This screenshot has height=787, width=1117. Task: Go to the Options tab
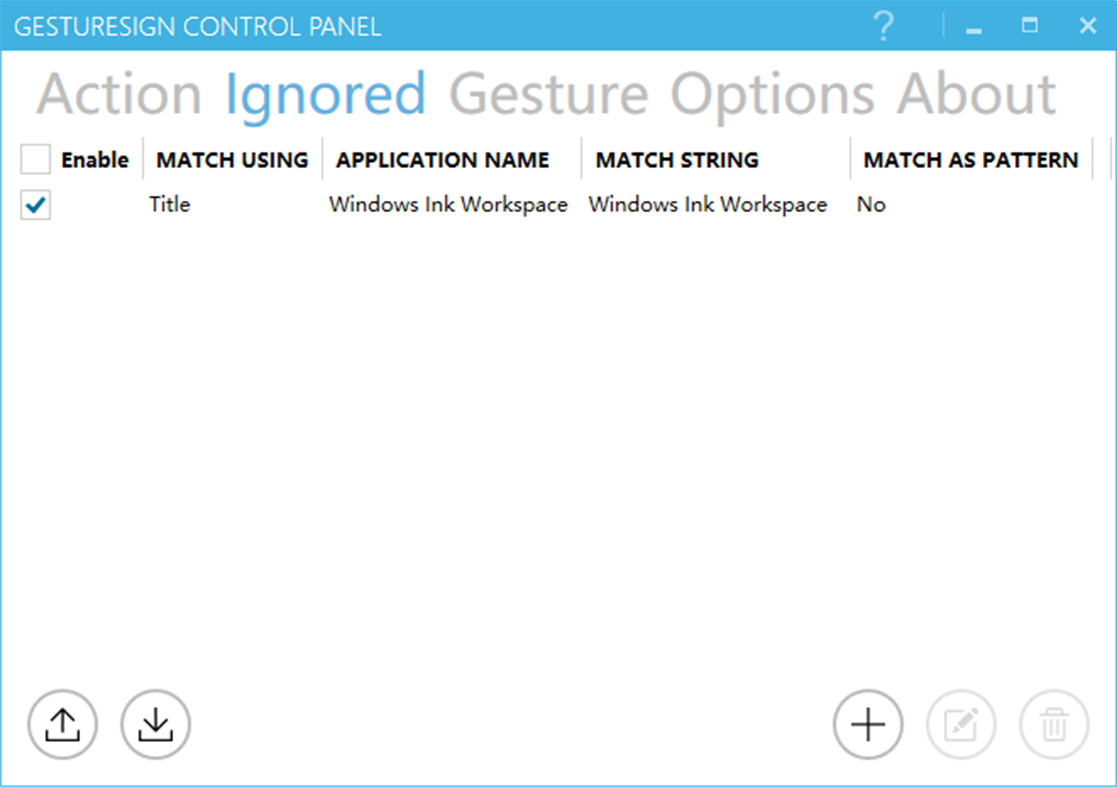[763, 93]
